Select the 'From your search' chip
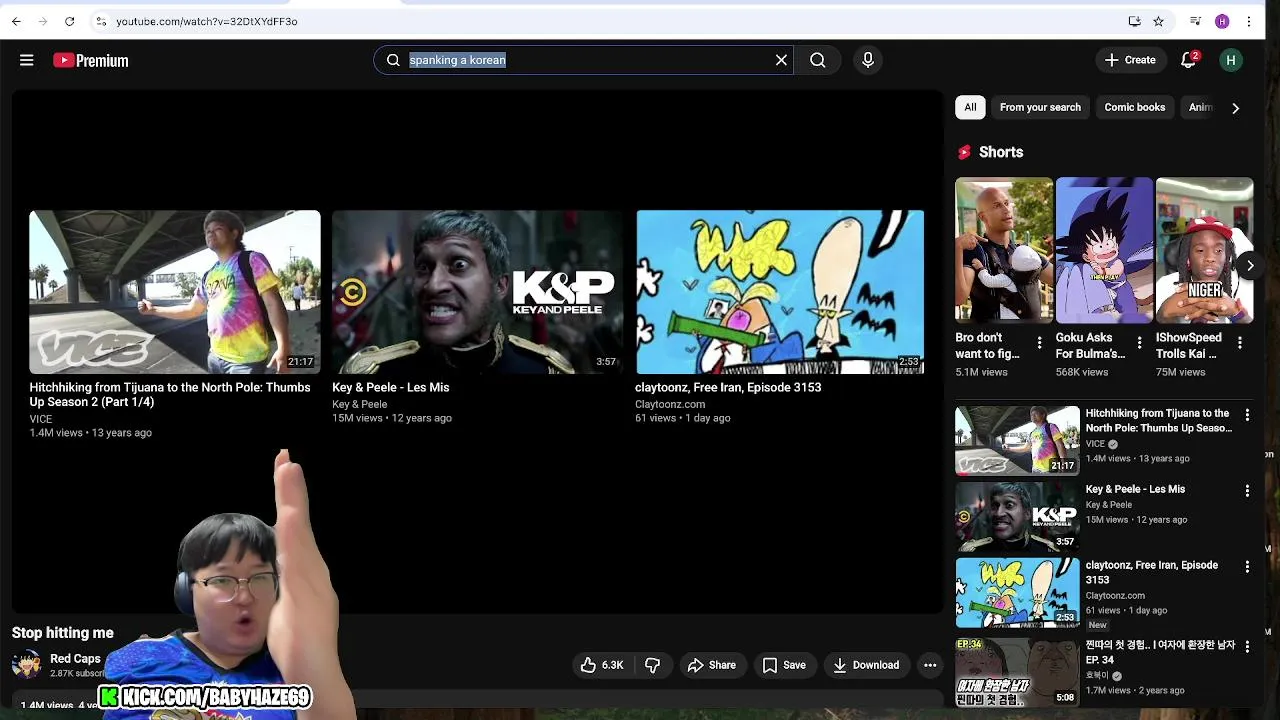This screenshot has height=720, width=1280. coord(1040,107)
